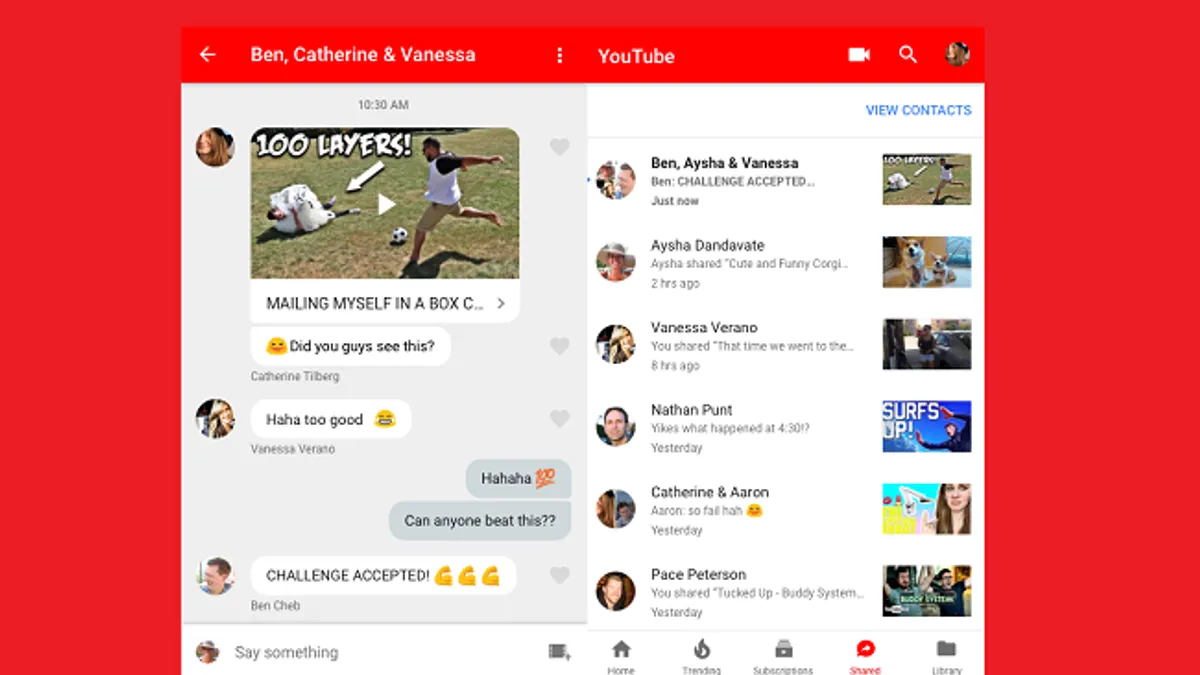Tap group avatar for Ben, Aysha & Vanessa
1200x675 pixels.
[x=616, y=180]
